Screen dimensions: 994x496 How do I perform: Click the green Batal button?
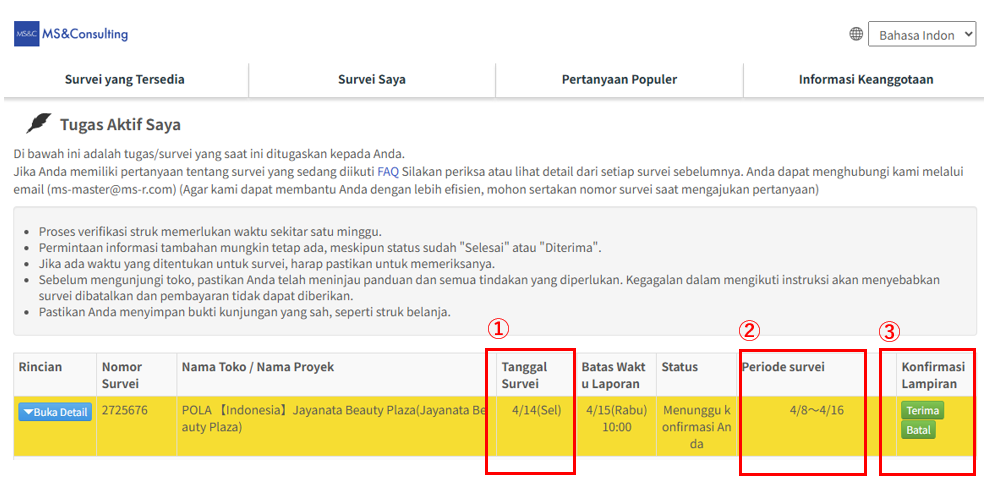tap(918, 430)
